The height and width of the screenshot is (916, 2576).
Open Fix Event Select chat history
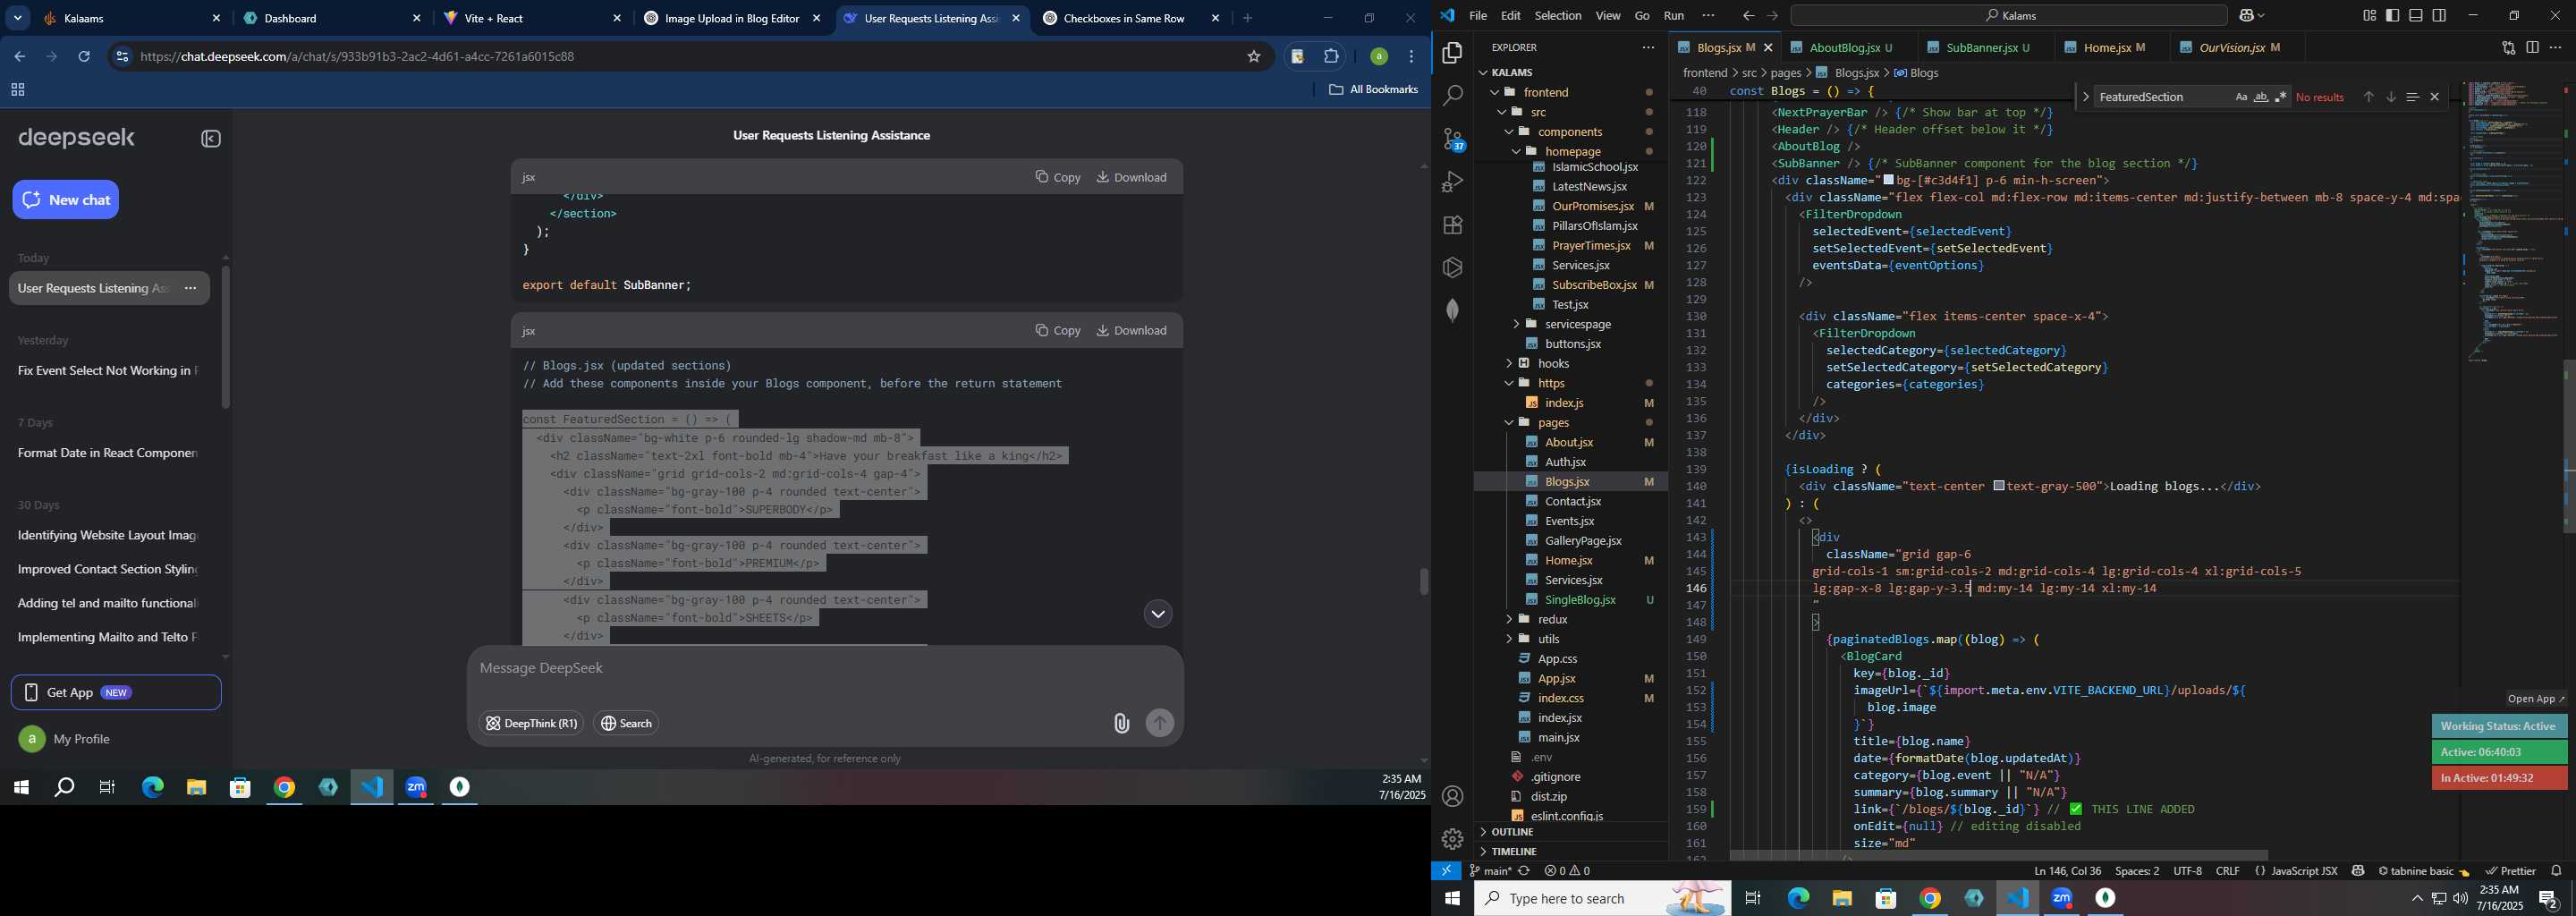coord(108,371)
